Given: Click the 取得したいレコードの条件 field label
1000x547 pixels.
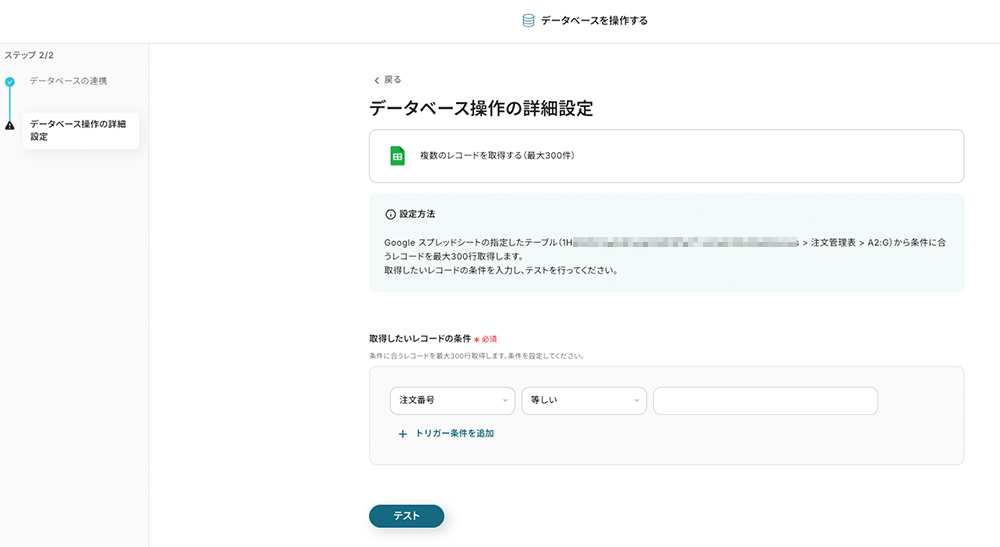Looking at the screenshot, I should pos(419,339).
